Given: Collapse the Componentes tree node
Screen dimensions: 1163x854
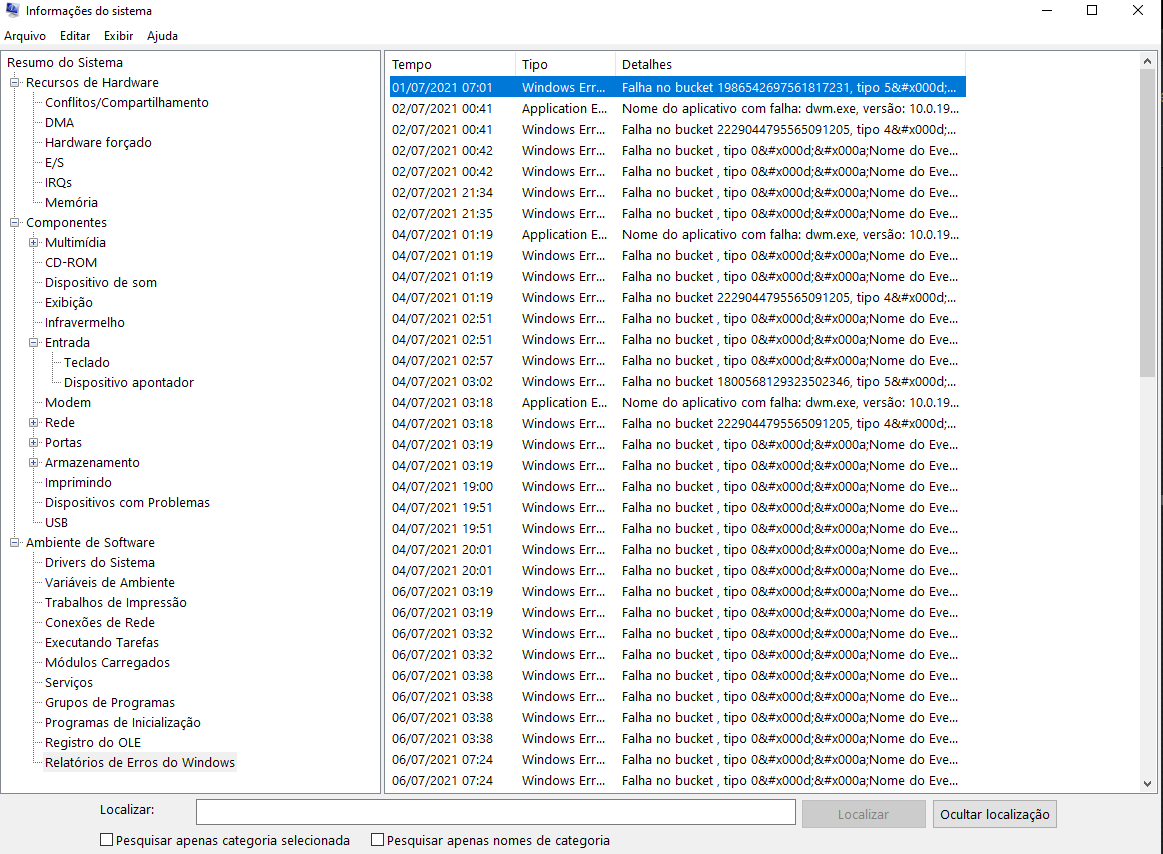Looking at the screenshot, I should click(14, 223).
